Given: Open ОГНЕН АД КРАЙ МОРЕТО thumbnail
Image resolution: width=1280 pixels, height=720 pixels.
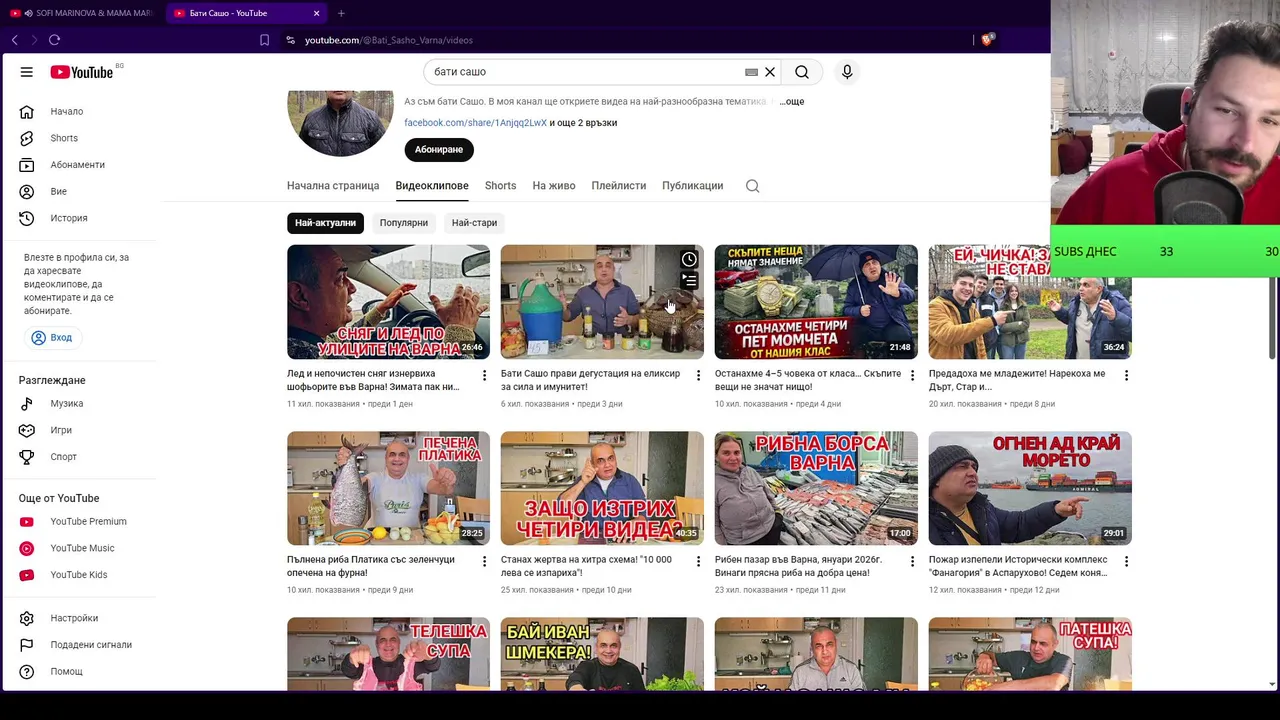Looking at the screenshot, I should click(x=1030, y=488).
